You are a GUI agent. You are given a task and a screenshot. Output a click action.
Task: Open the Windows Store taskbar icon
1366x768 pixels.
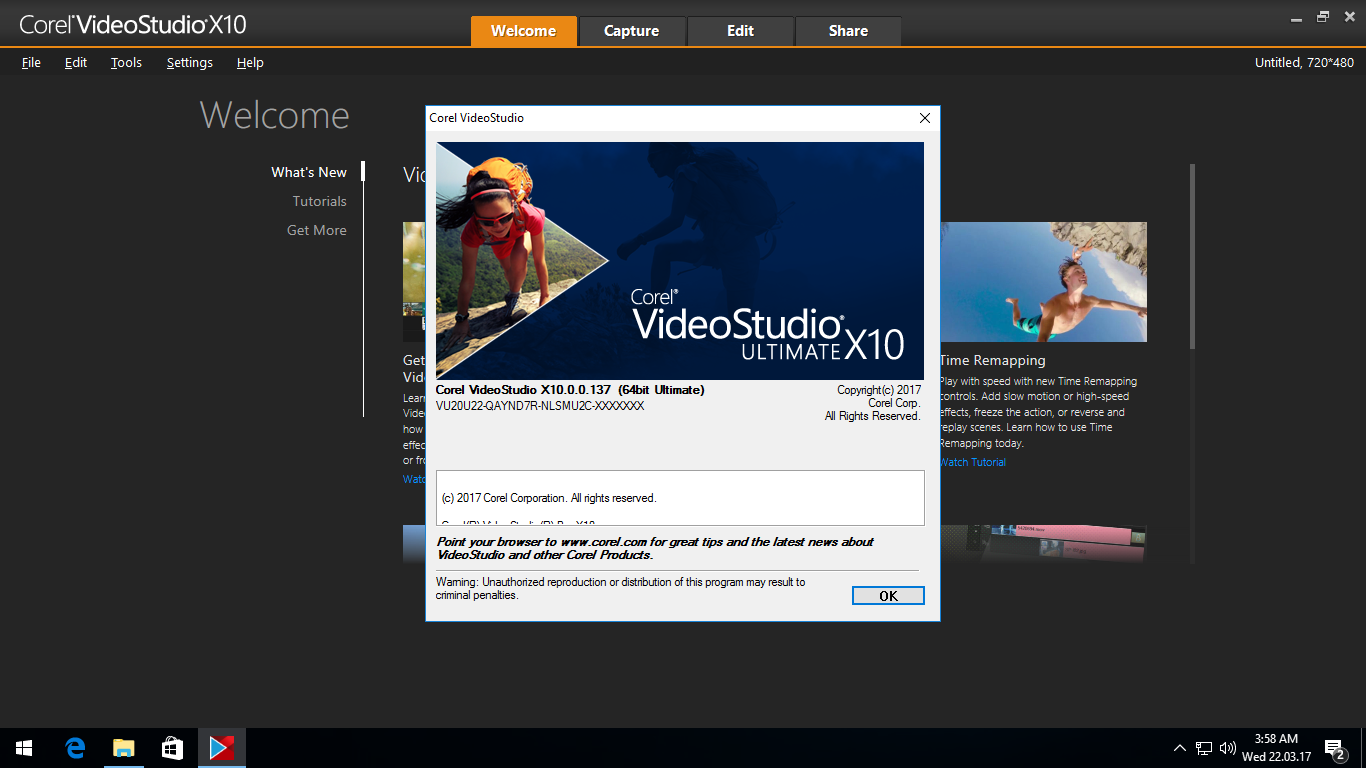pyautogui.click(x=172, y=748)
